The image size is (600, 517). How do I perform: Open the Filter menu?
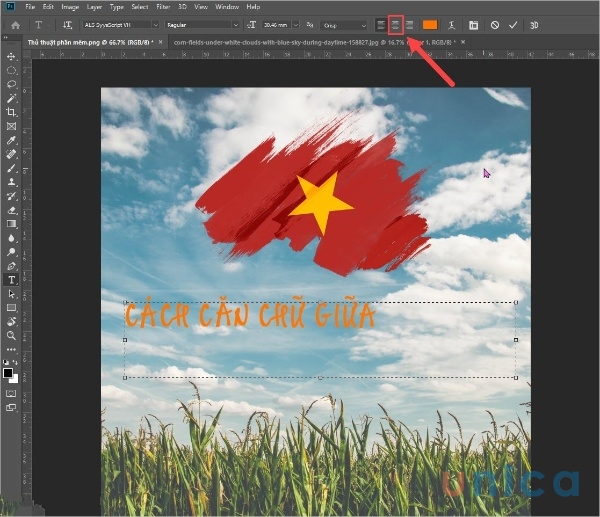pyautogui.click(x=163, y=7)
